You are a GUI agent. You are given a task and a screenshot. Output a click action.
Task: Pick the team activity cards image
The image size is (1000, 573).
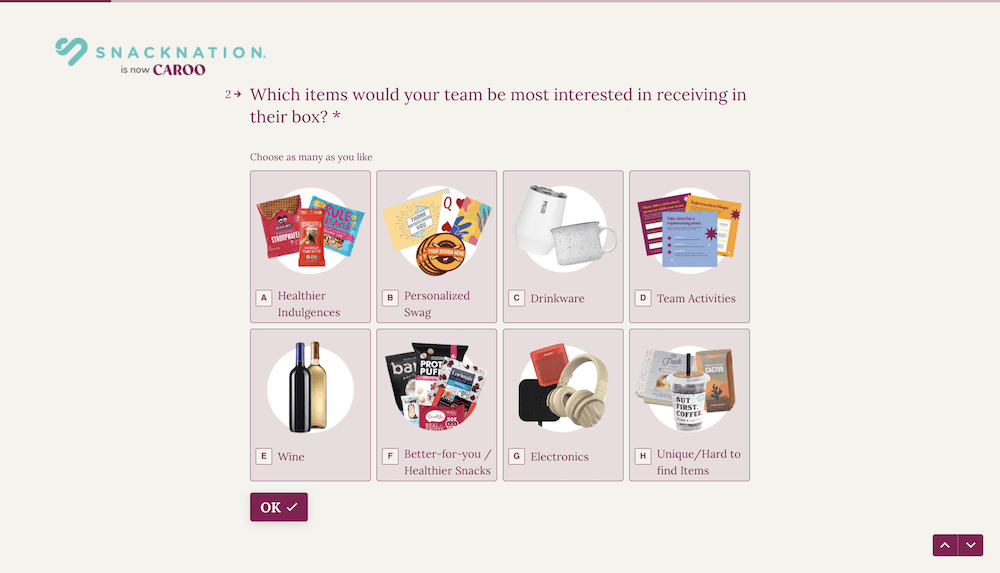(x=689, y=230)
